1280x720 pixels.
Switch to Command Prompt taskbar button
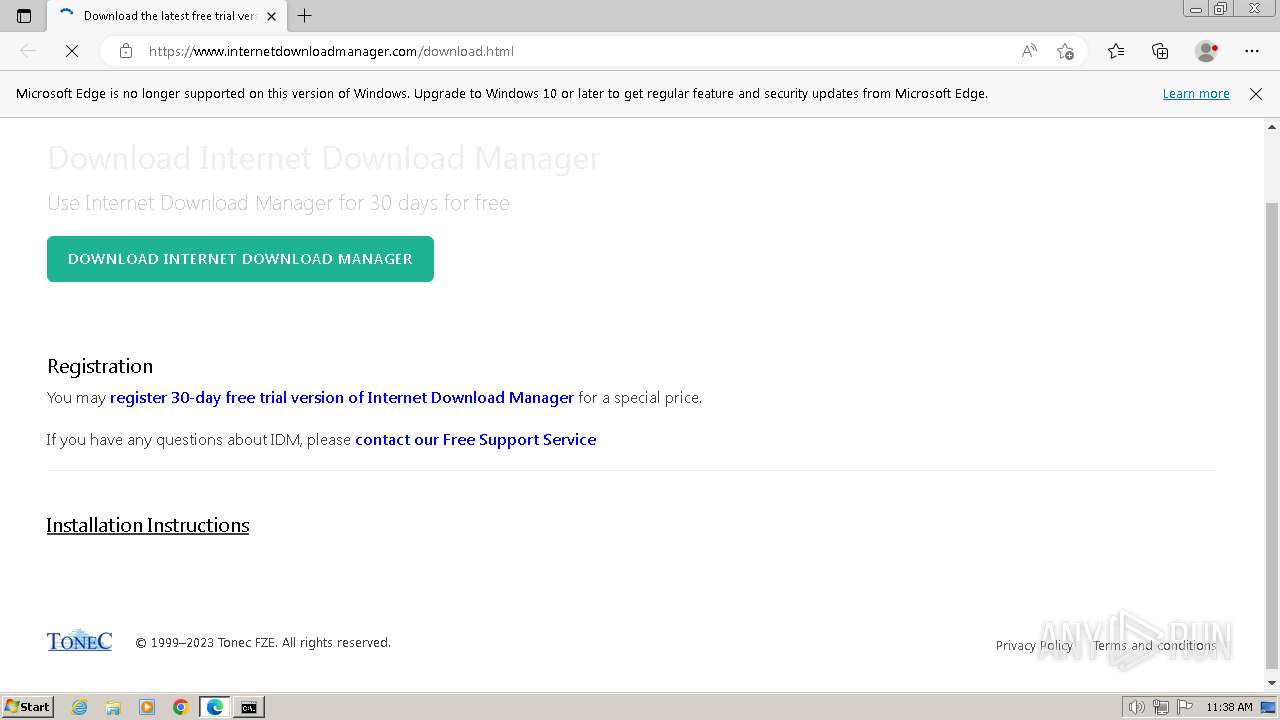click(249, 707)
